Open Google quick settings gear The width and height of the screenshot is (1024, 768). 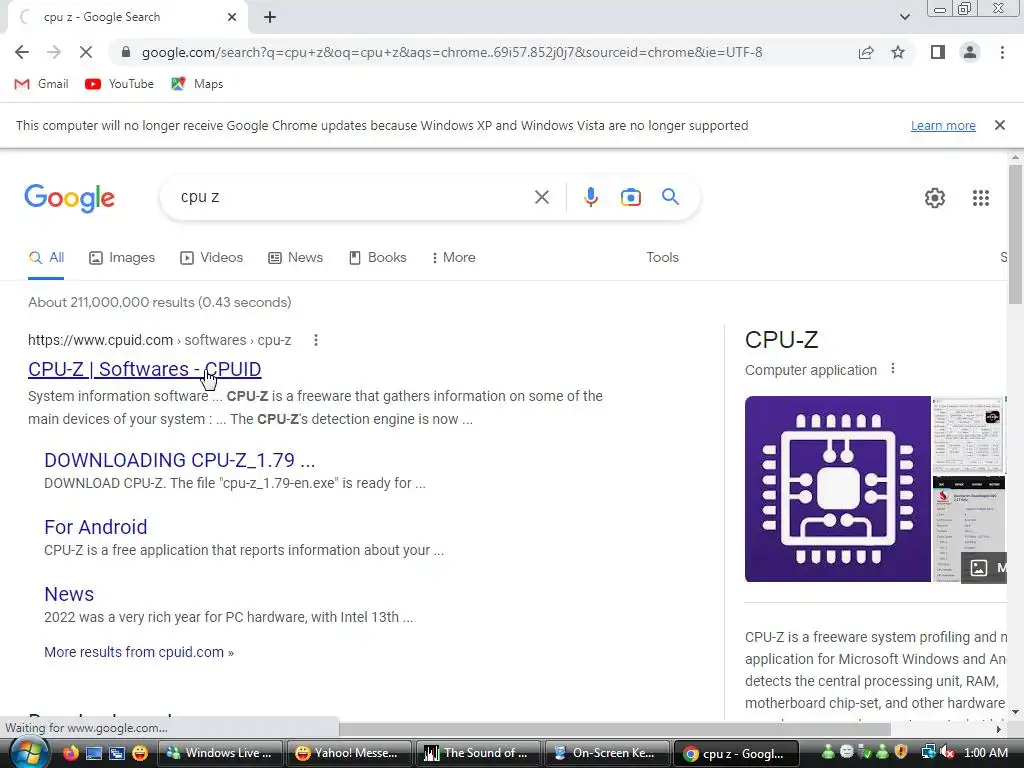935,198
